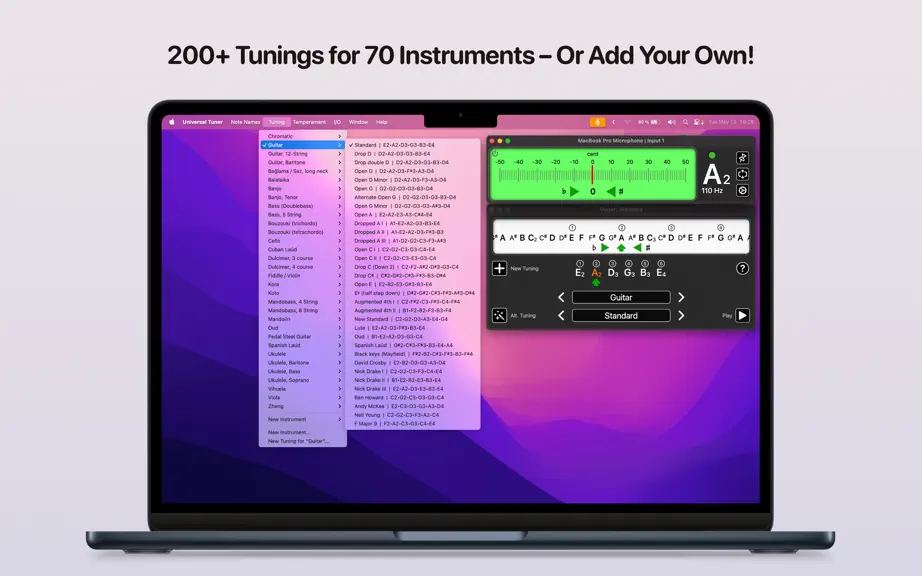922x576 pixels.
Task: Select the Drop D tuning
Action: pos(413,154)
